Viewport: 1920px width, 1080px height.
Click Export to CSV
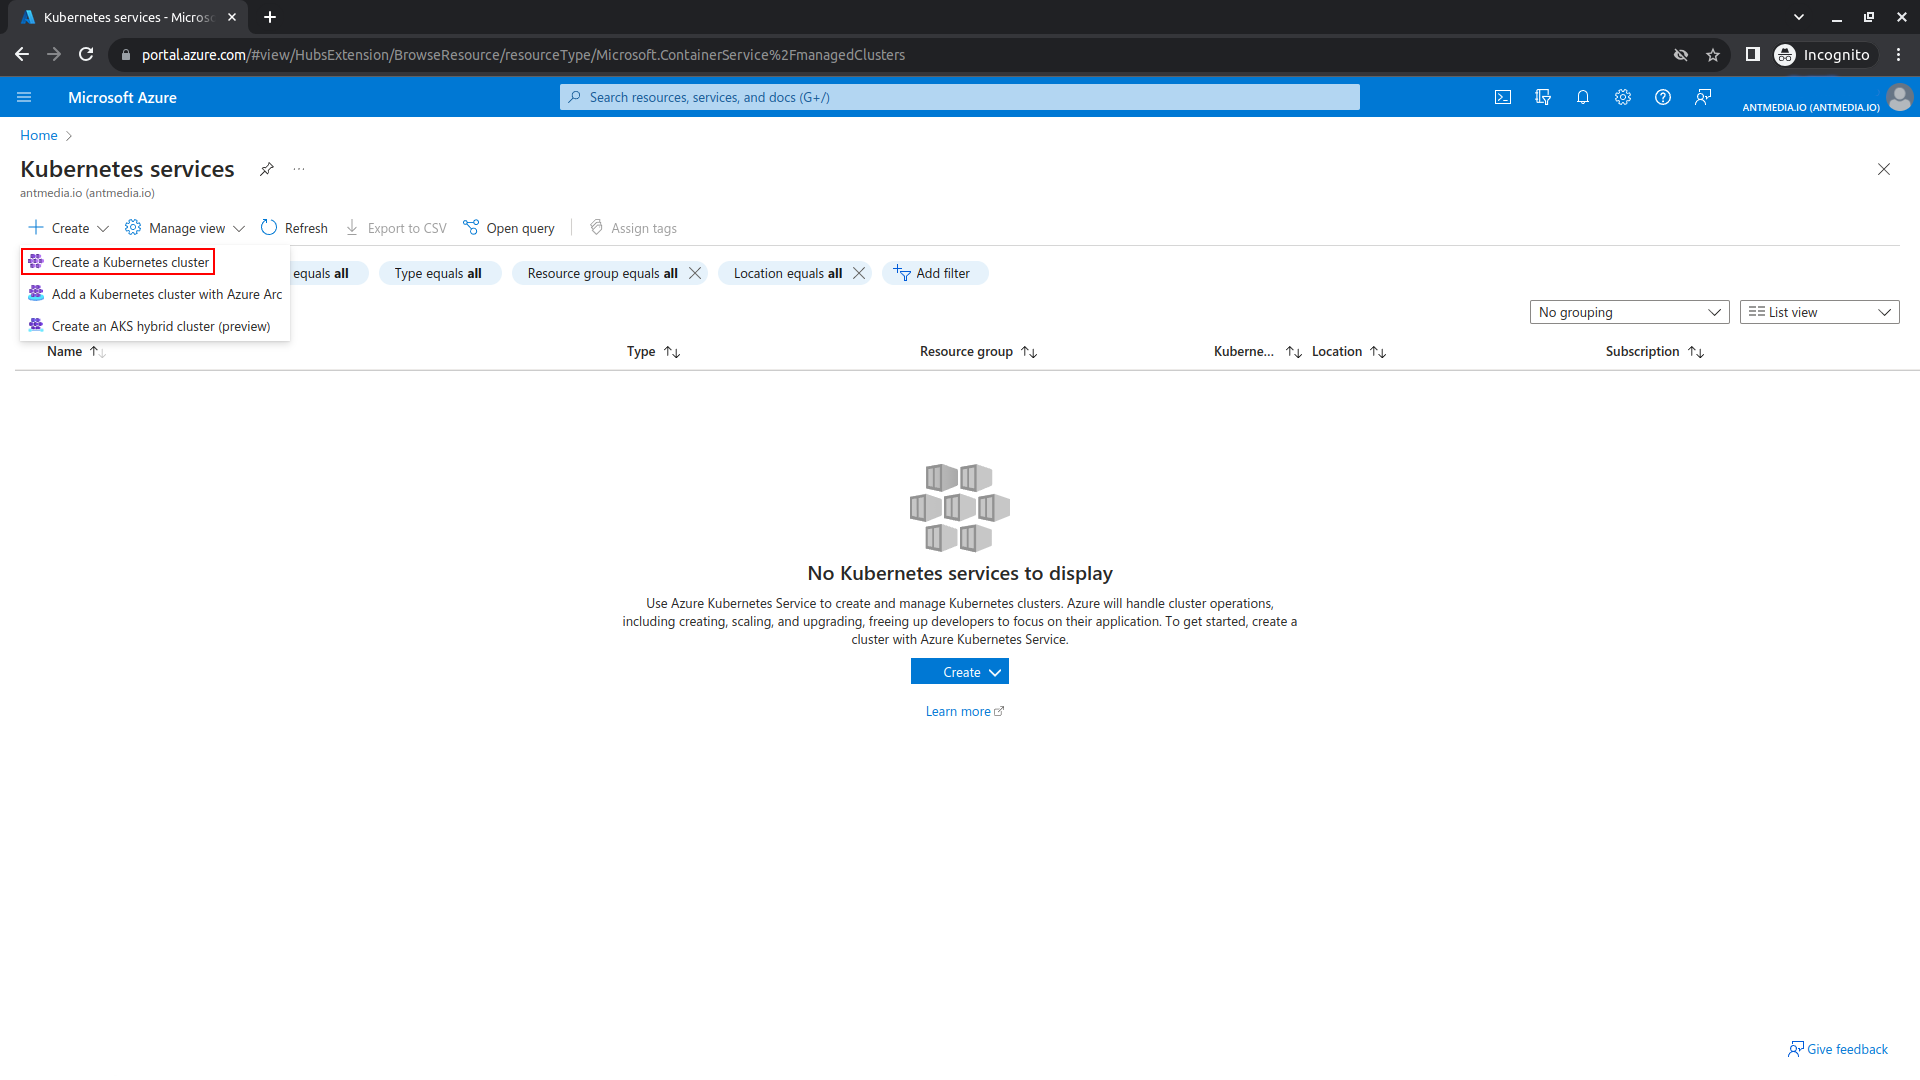tap(396, 228)
